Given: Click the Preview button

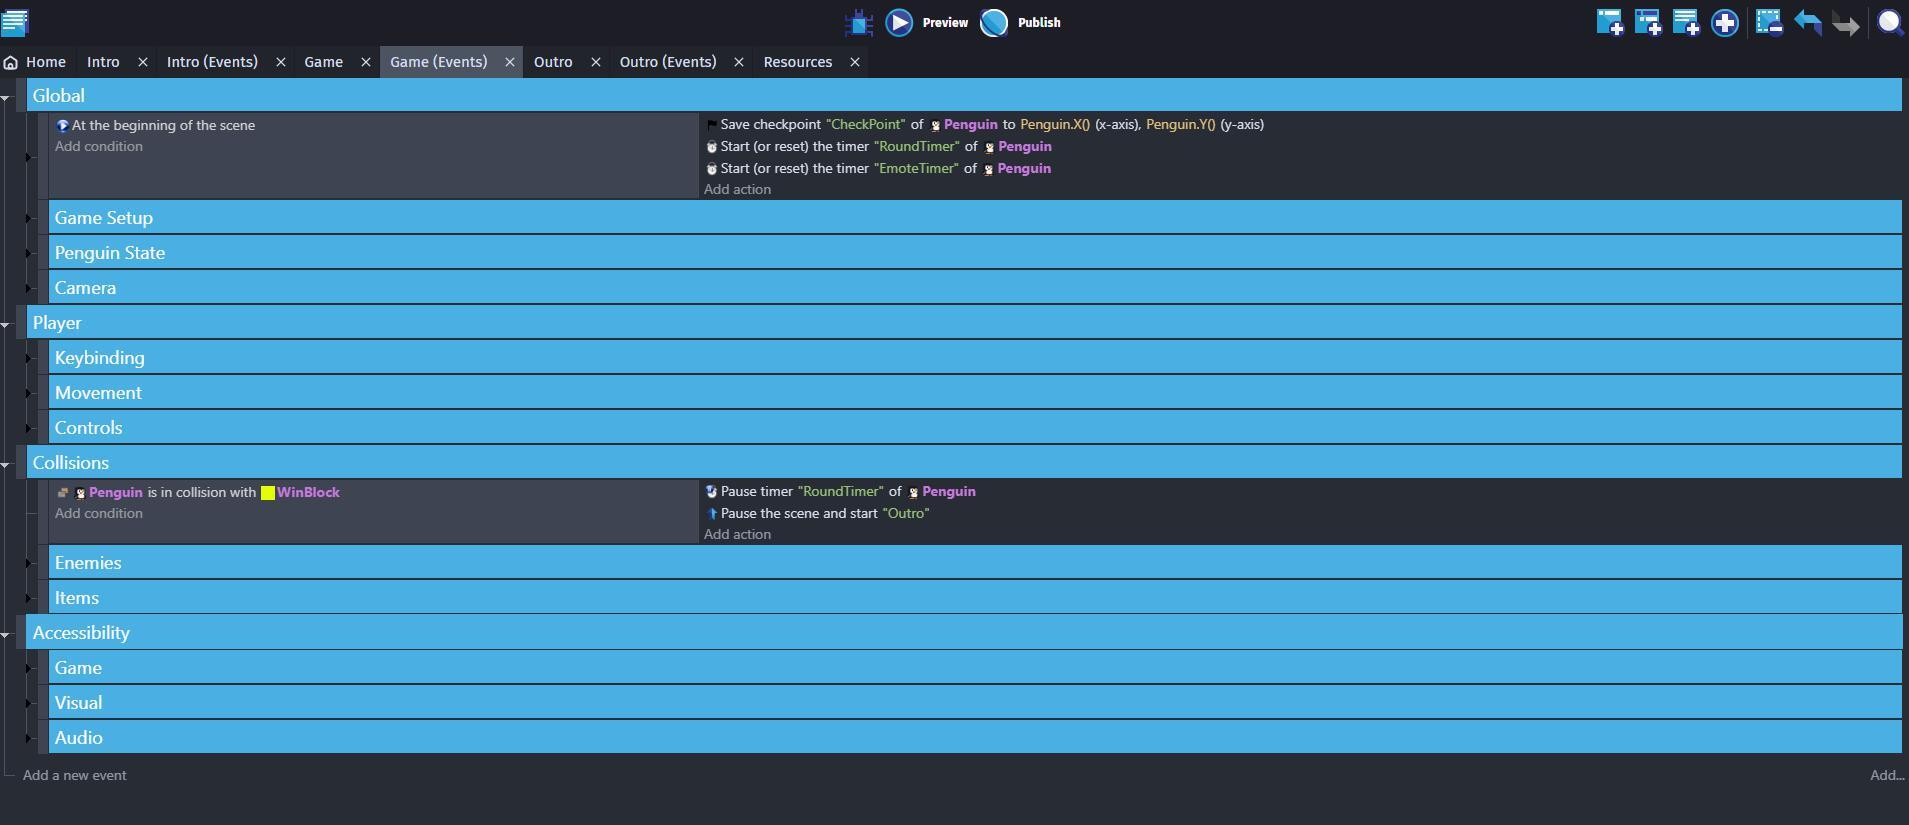Looking at the screenshot, I should click(927, 22).
